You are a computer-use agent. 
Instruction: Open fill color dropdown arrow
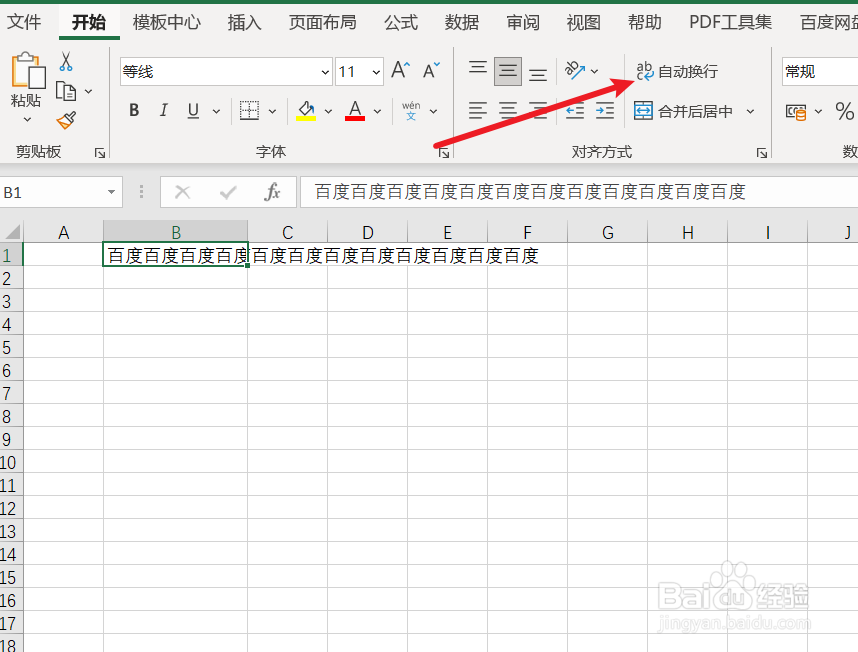[328, 111]
